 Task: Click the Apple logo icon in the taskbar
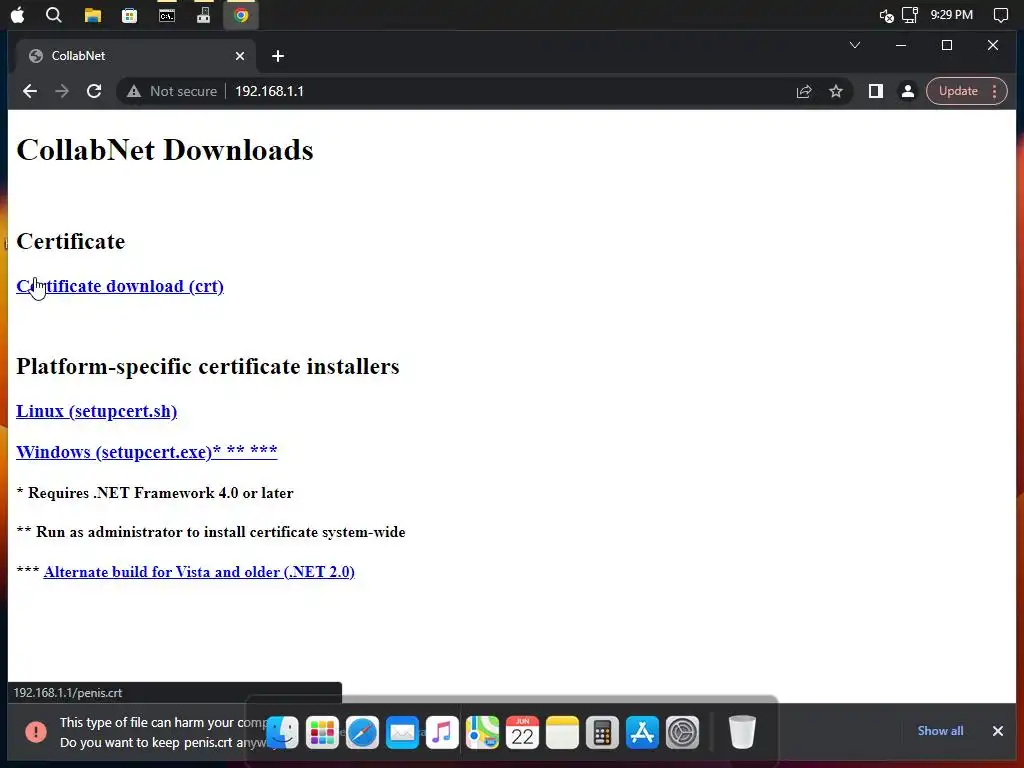[x=18, y=15]
